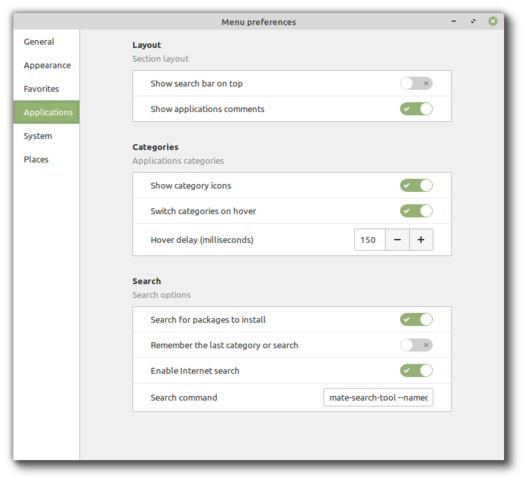The width and height of the screenshot is (526, 482).
Task: Open the General preferences section
Action: coord(39,42)
